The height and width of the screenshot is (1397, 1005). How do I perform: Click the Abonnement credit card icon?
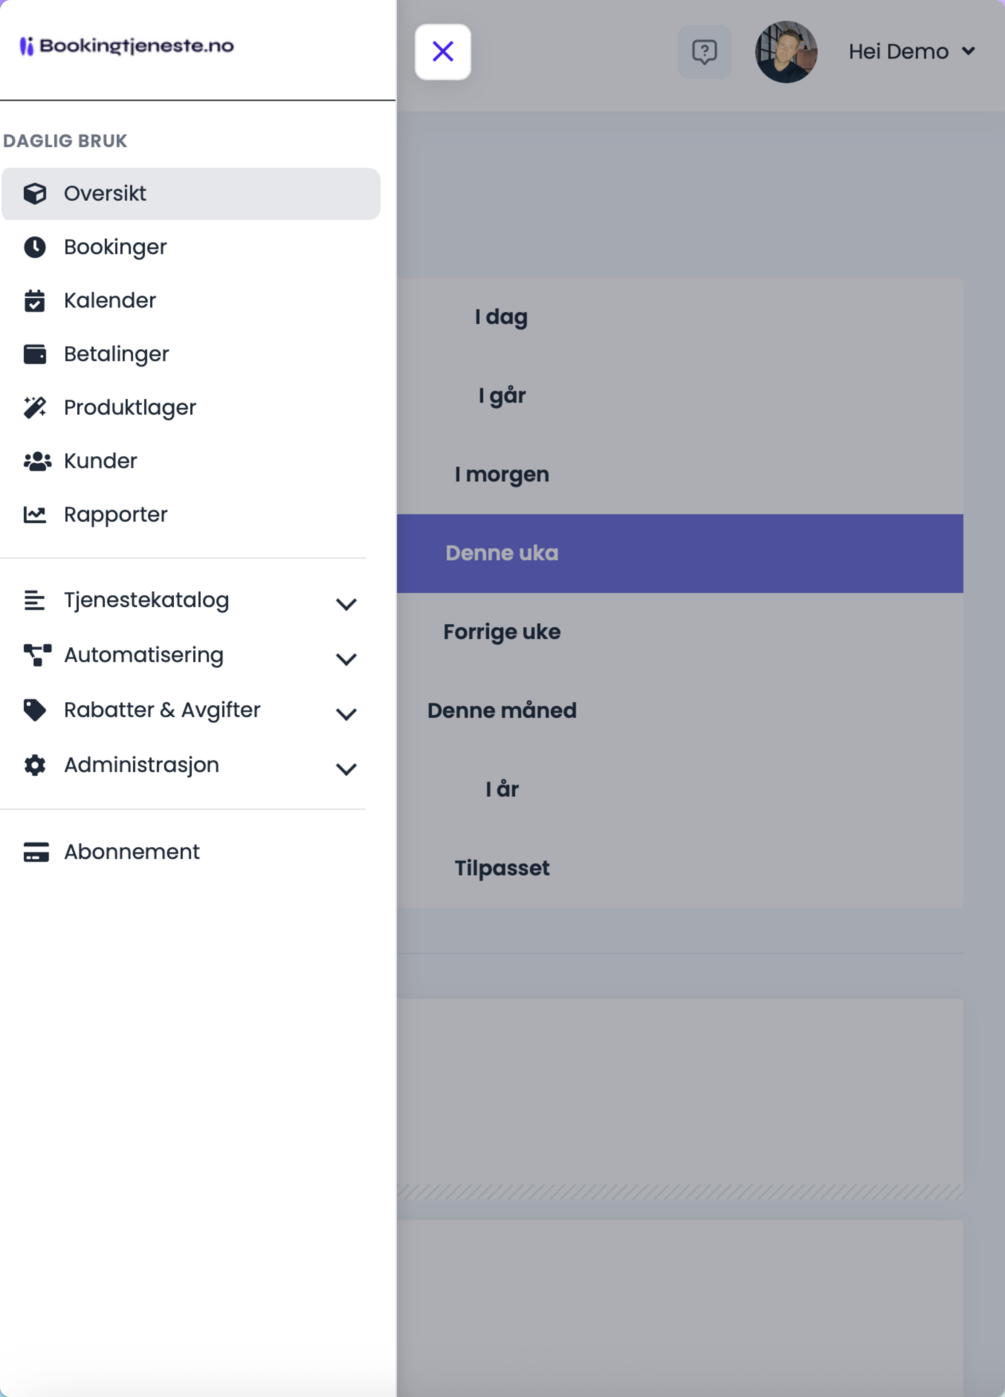point(36,852)
